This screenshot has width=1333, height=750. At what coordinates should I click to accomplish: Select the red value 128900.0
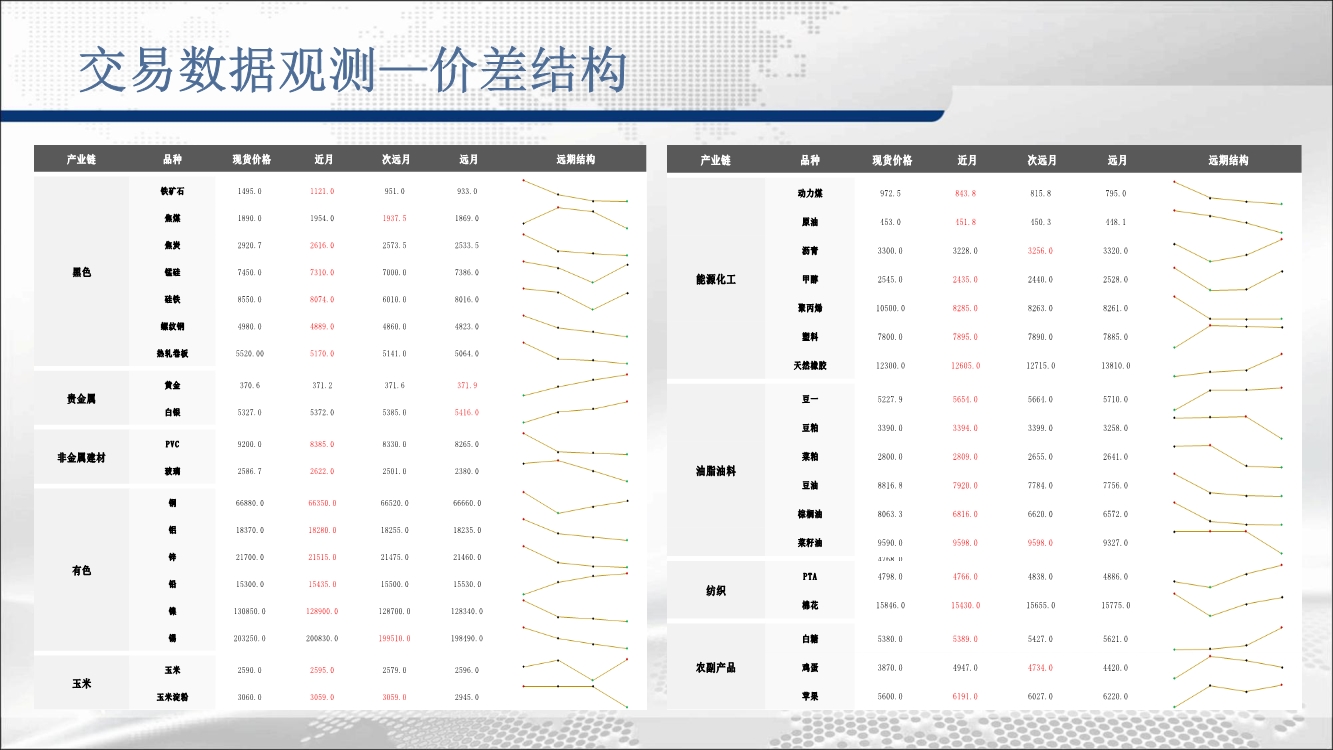pos(322,610)
